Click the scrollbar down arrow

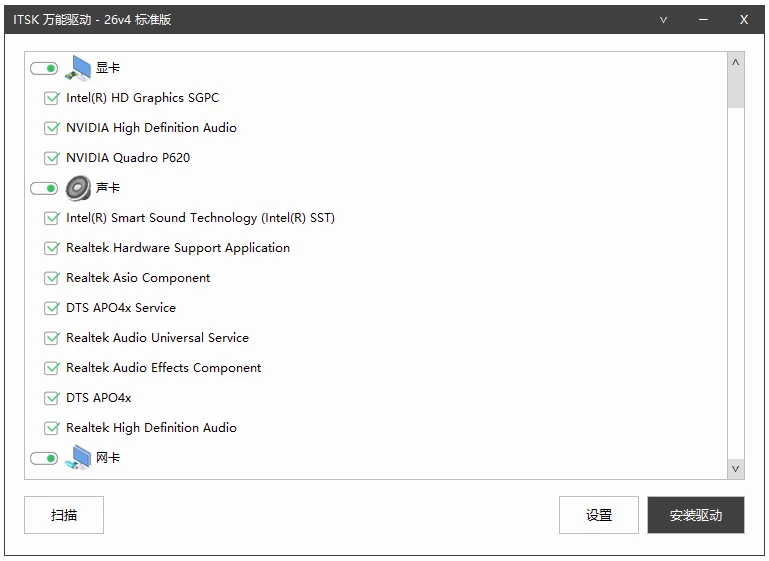coord(736,469)
